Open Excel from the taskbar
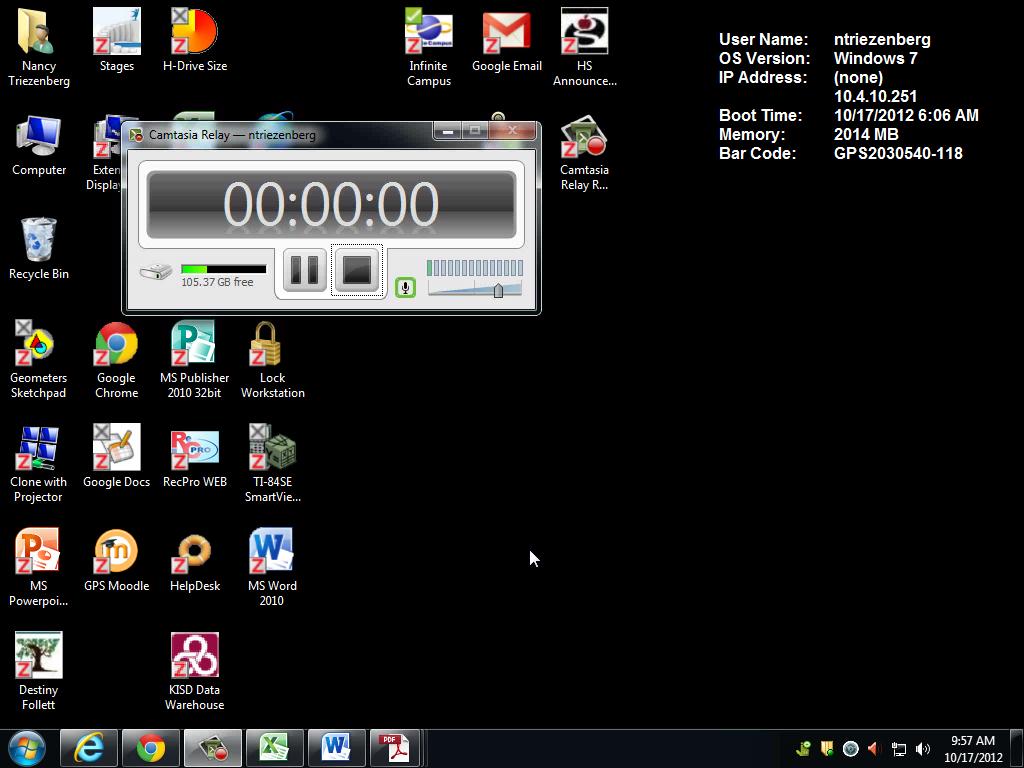This screenshot has height=768, width=1024. [x=275, y=748]
